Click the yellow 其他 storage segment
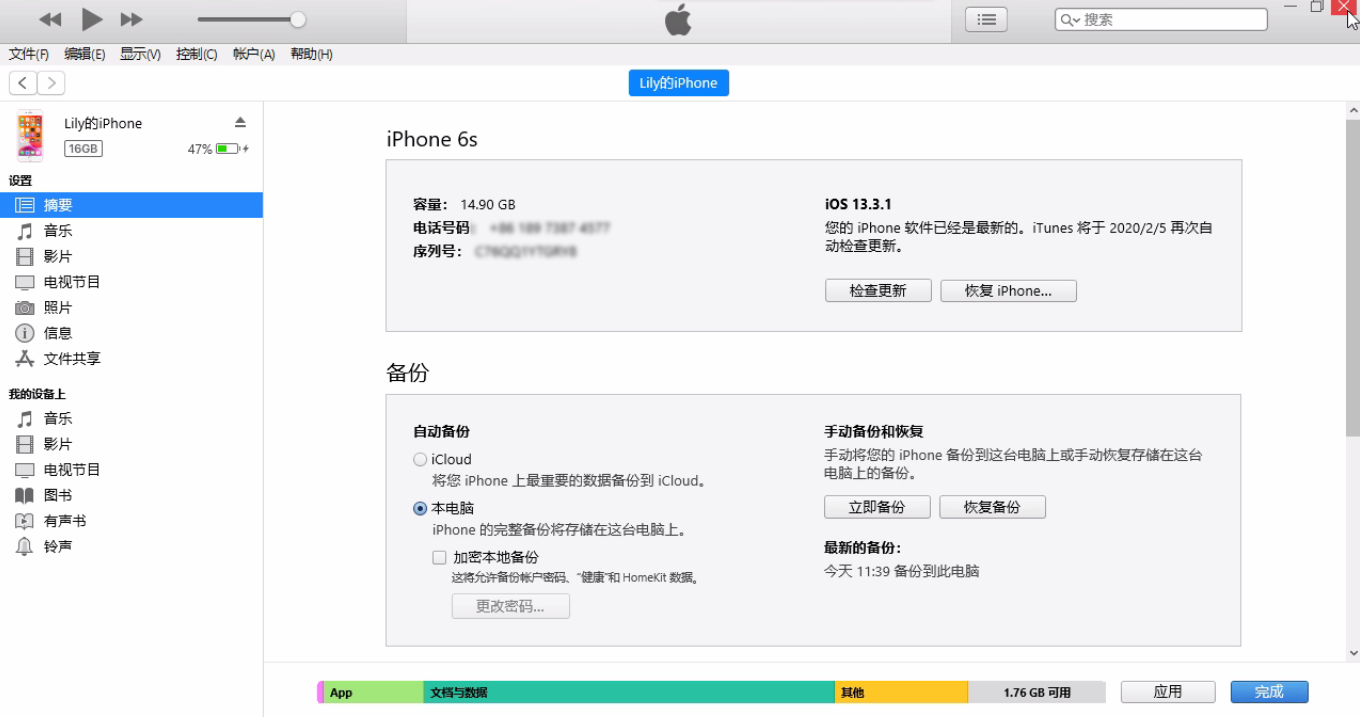1360x717 pixels. coord(901,692)
